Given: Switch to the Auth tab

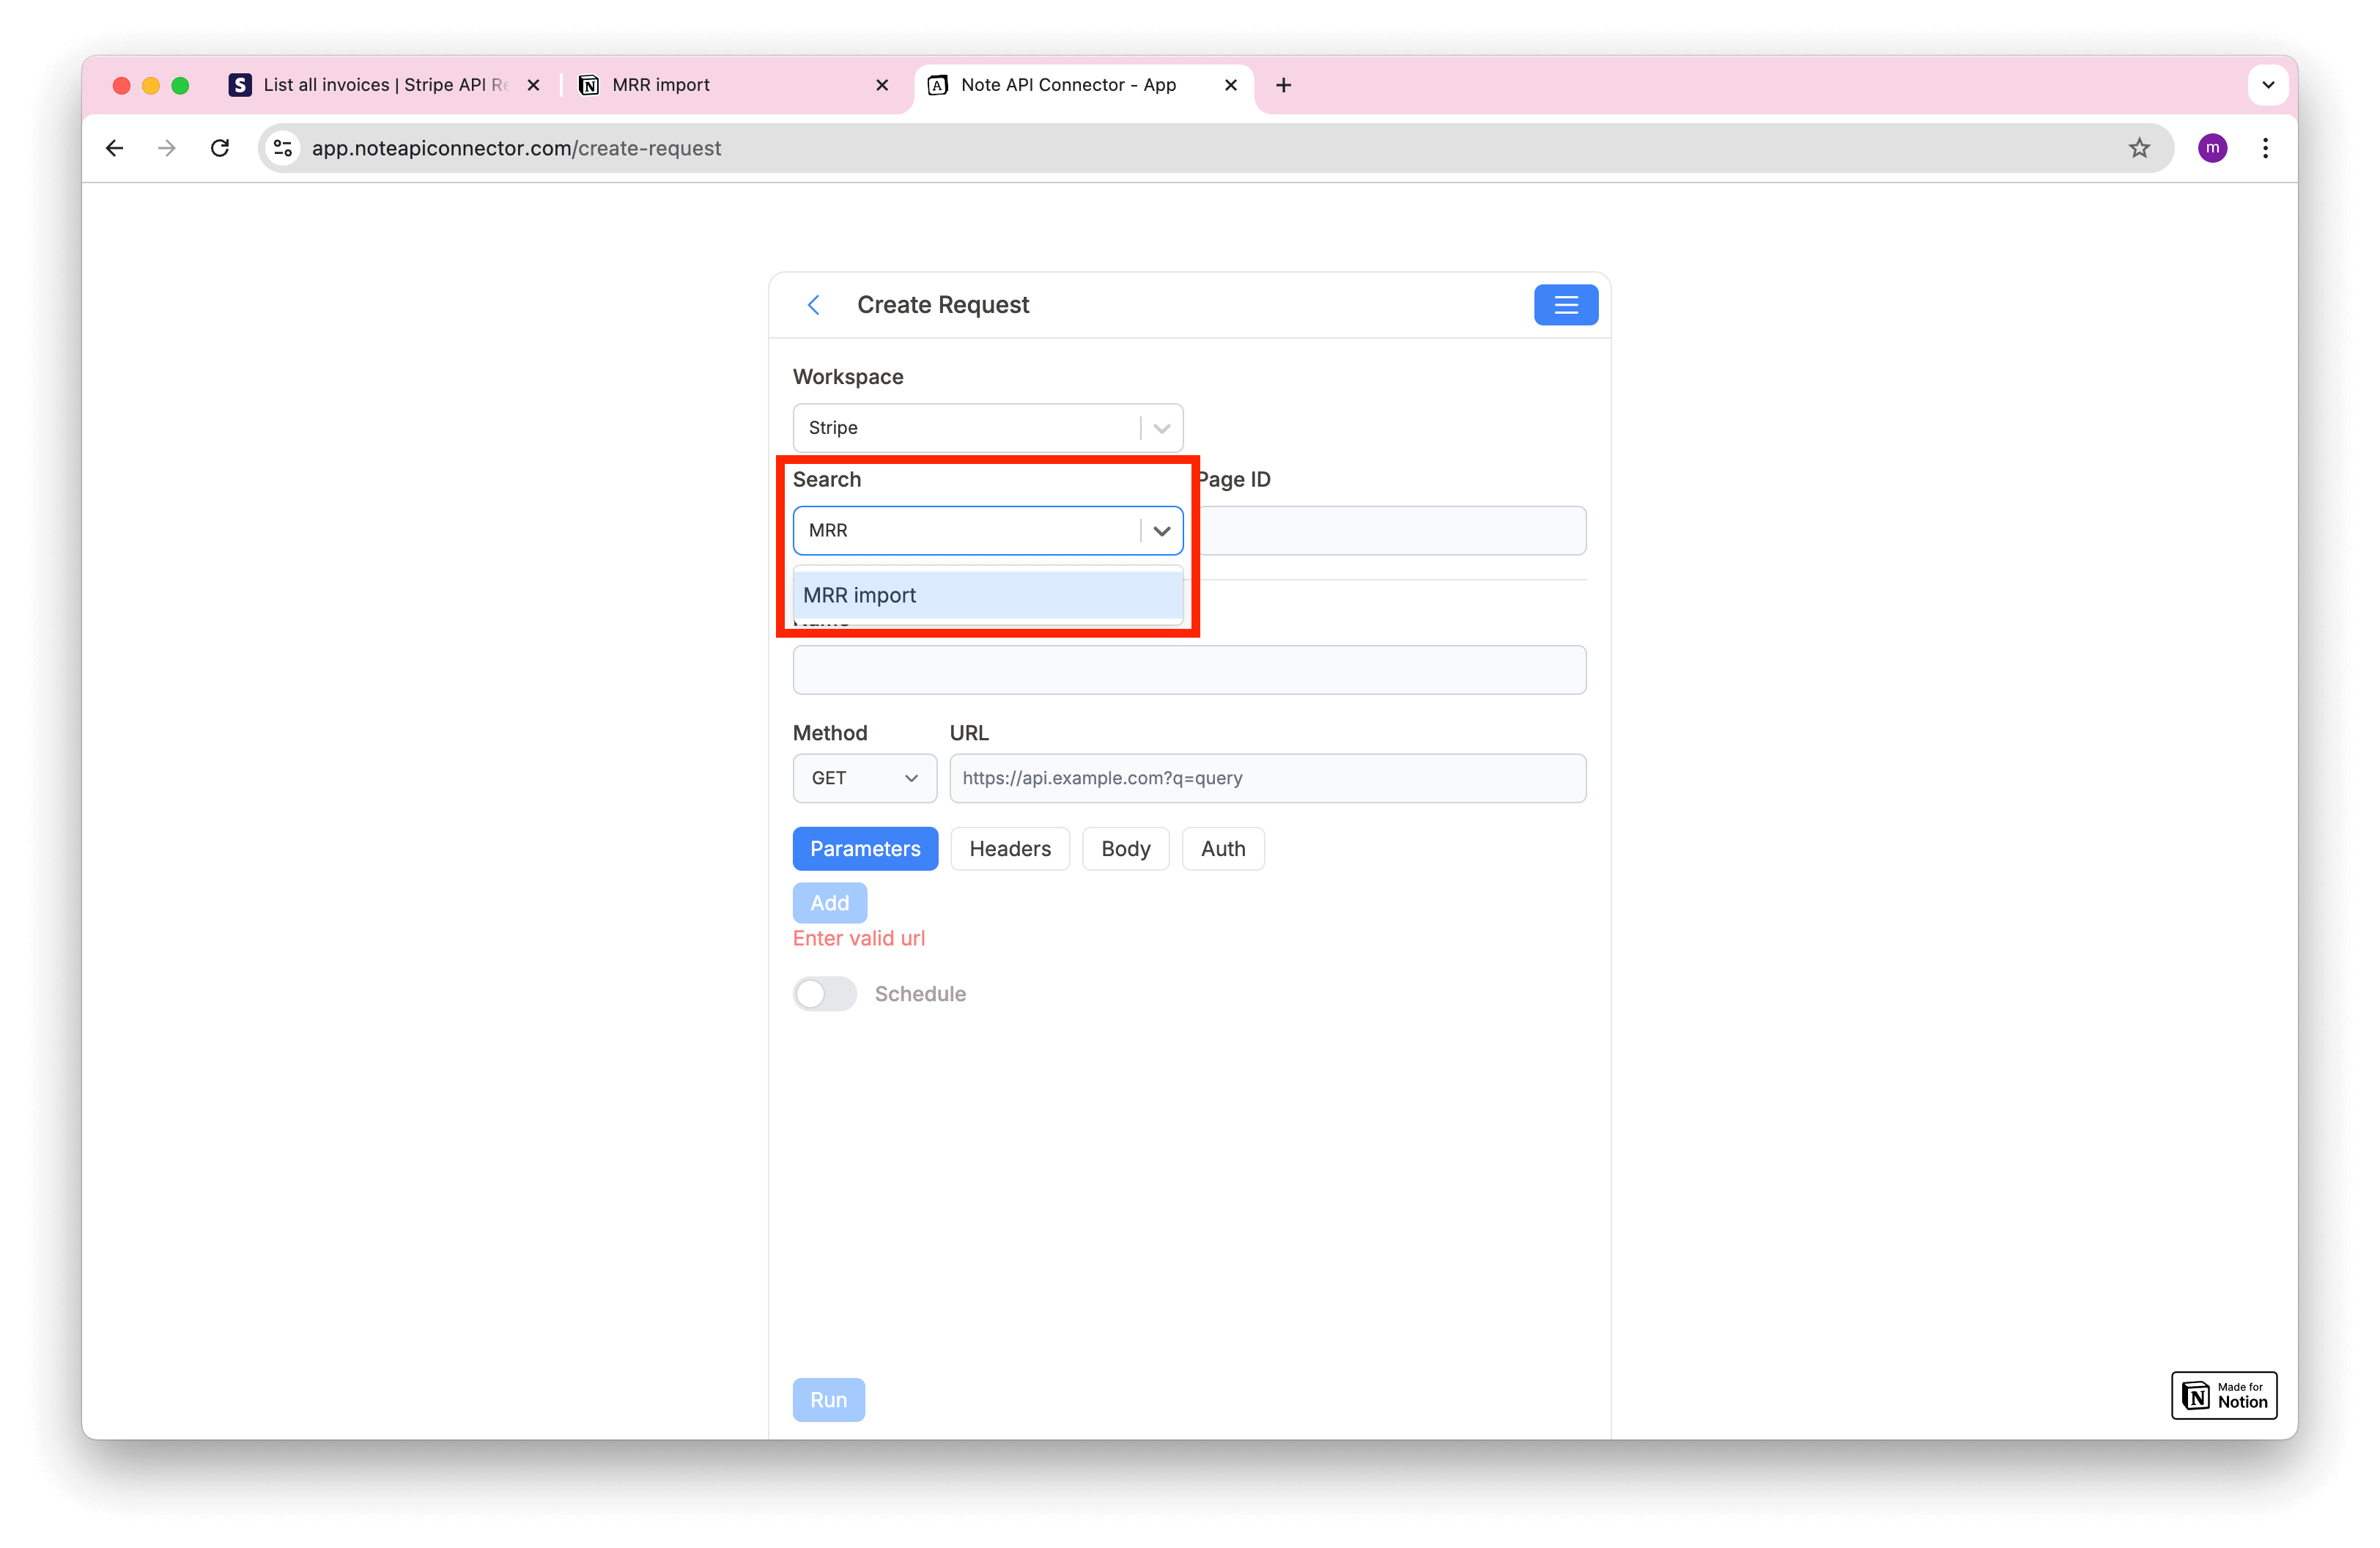Looking at the screenshot, I should [1223, 849].
